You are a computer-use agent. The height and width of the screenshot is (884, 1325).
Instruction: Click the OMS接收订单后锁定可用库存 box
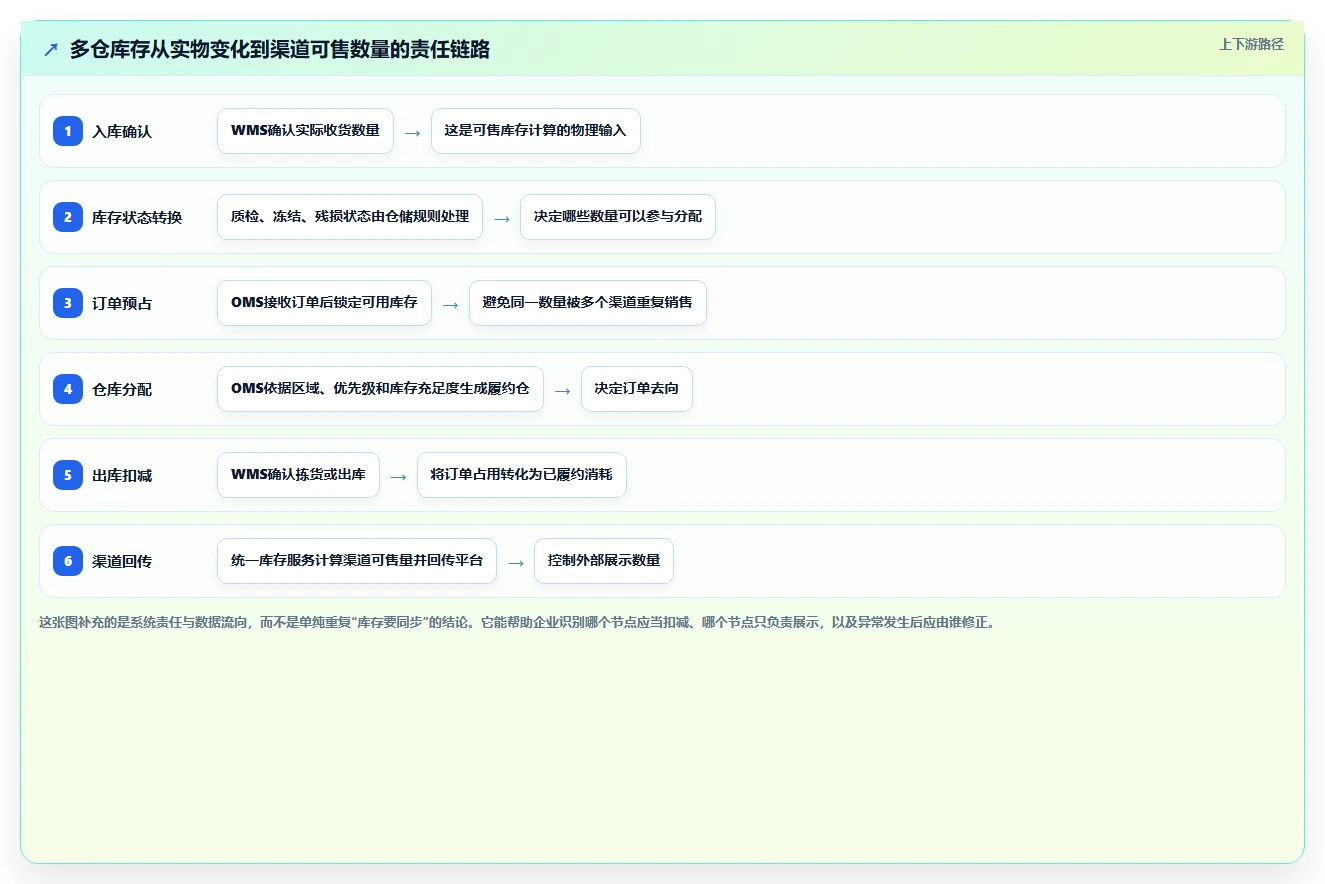[x=324, y=303]
